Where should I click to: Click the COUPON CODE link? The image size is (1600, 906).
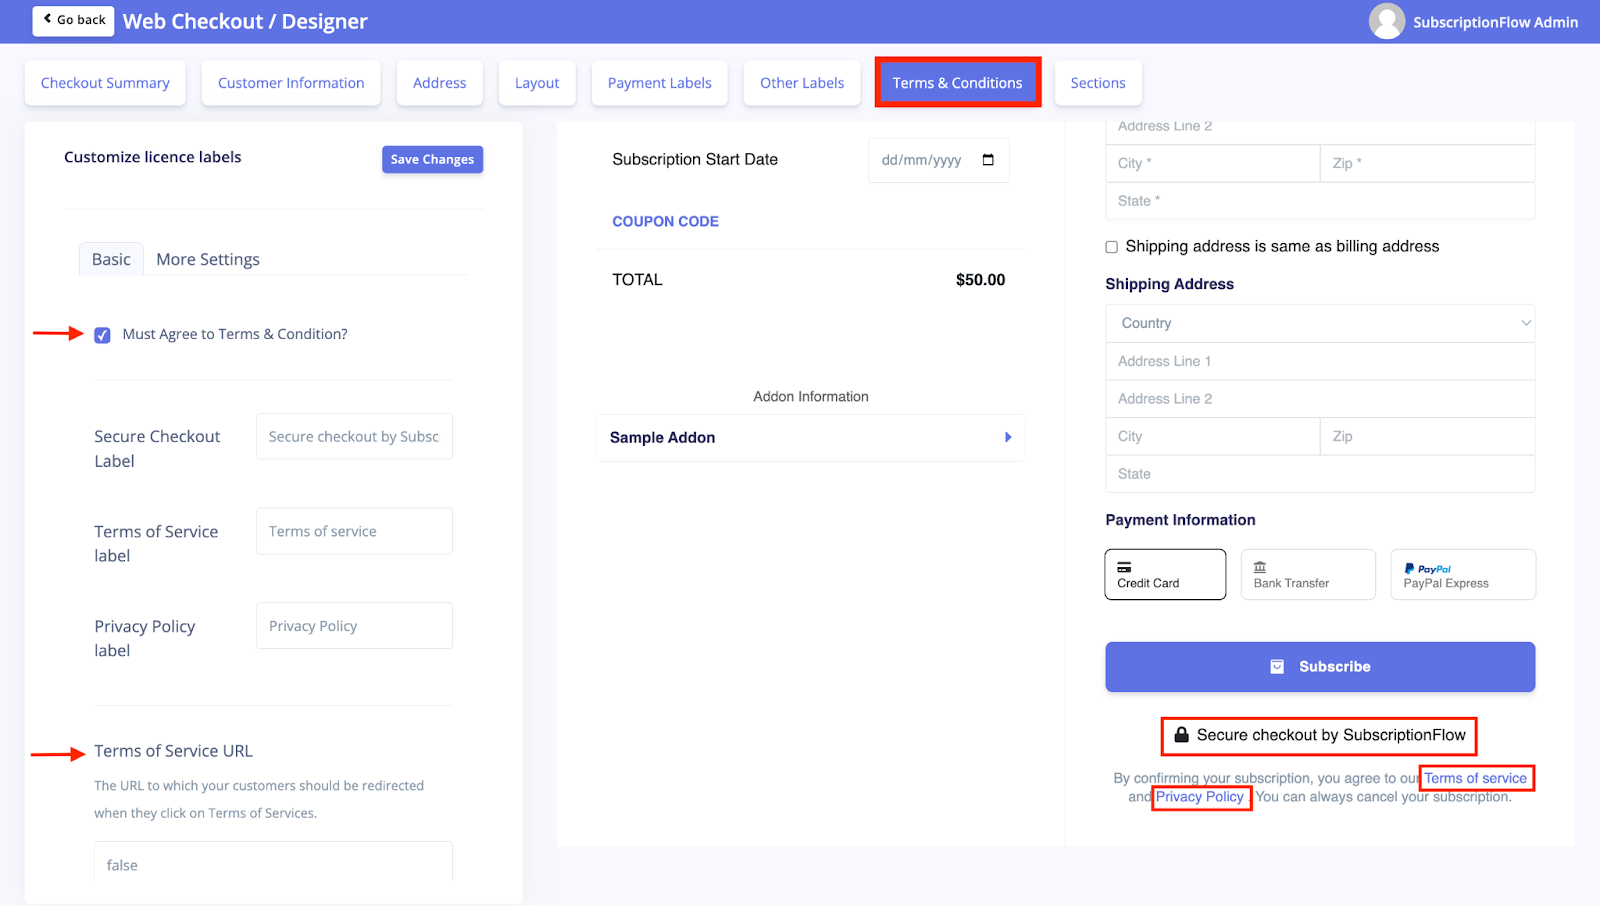coord(665,222)
